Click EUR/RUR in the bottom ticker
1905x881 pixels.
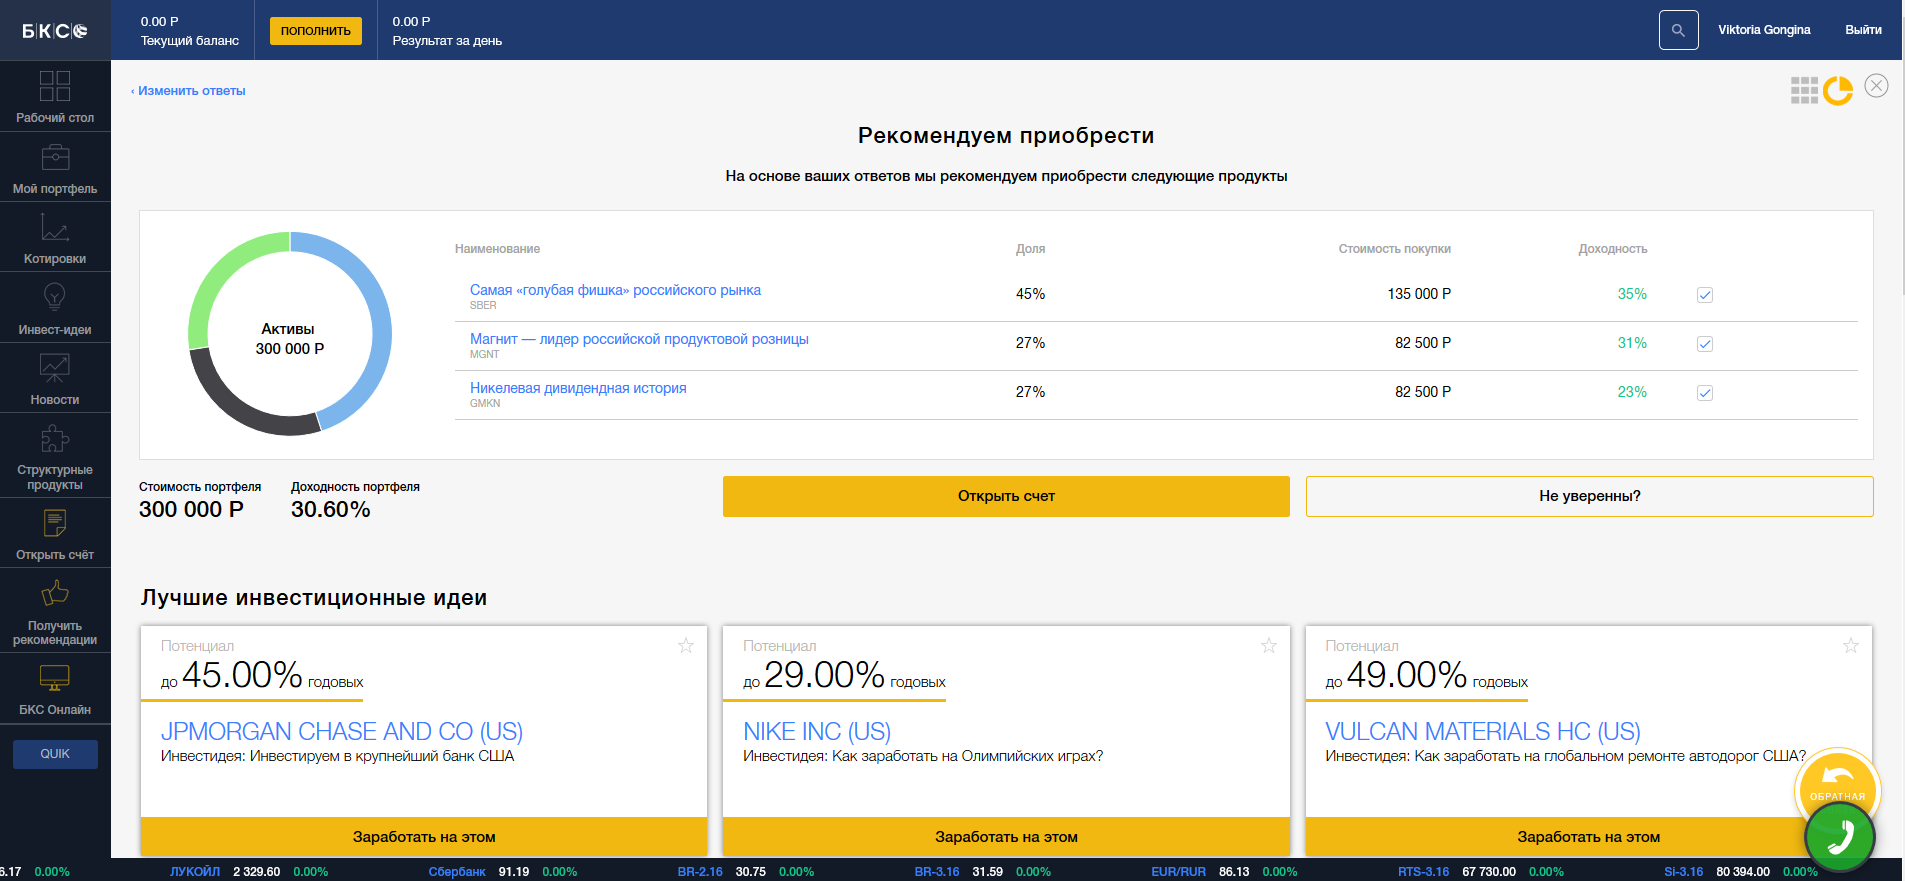click(1178, 872)
